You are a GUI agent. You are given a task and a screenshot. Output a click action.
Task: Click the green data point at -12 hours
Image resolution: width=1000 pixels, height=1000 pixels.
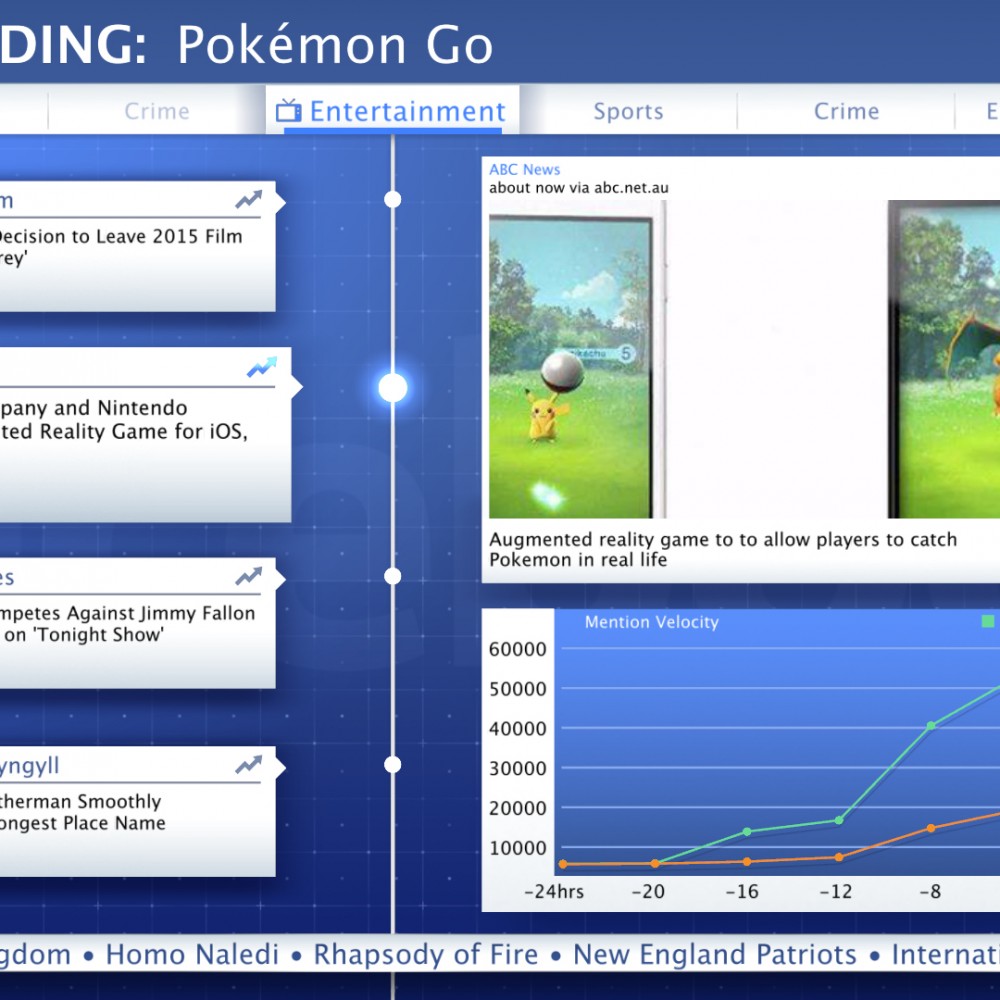(839, 820)
